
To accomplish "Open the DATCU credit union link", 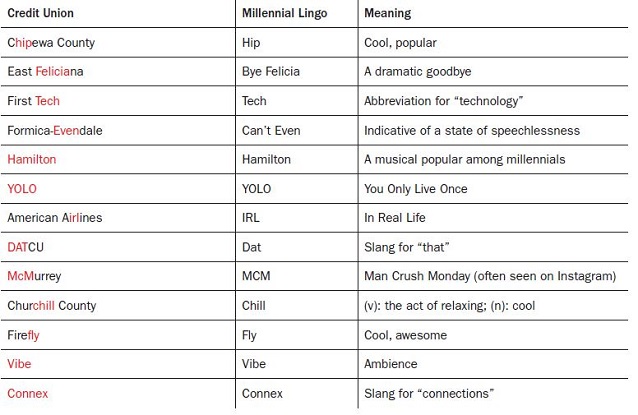I will pos(27,247).
